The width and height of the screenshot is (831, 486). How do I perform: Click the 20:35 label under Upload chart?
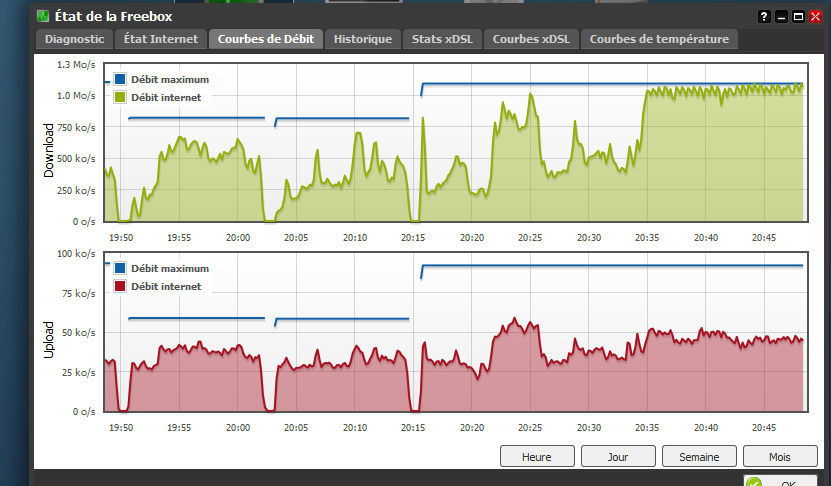click(647, 428)
